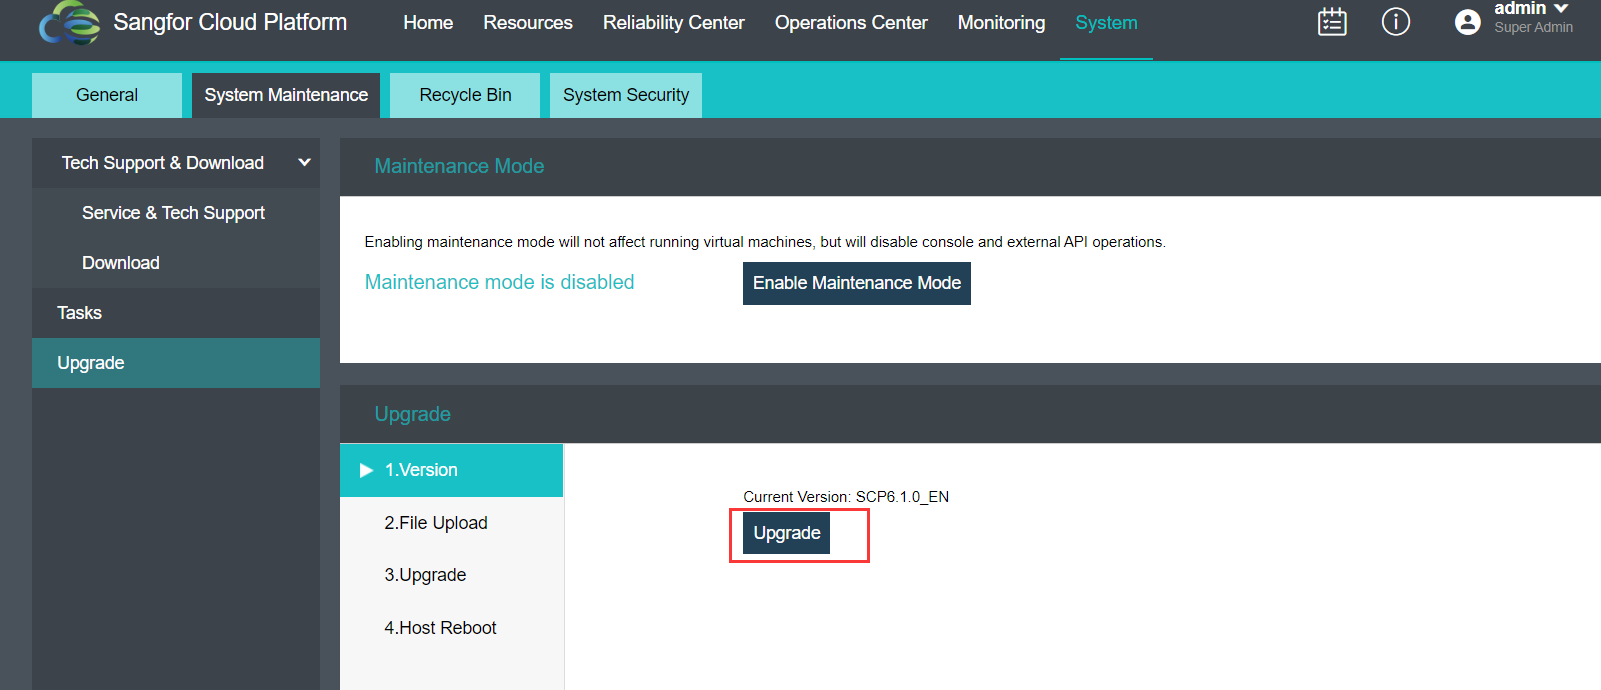Select the Upgrade sidebar item
The width and height of the screenshot is (1601, 690).
coord(176,363)
